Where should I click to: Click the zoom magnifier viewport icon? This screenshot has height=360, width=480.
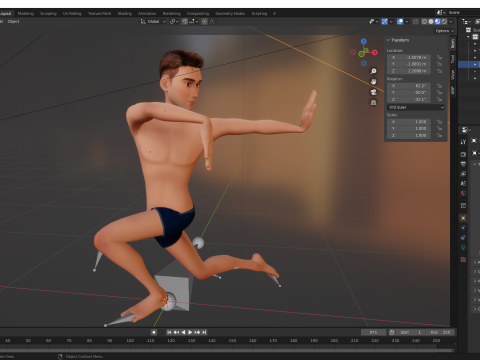coord(374,71)
